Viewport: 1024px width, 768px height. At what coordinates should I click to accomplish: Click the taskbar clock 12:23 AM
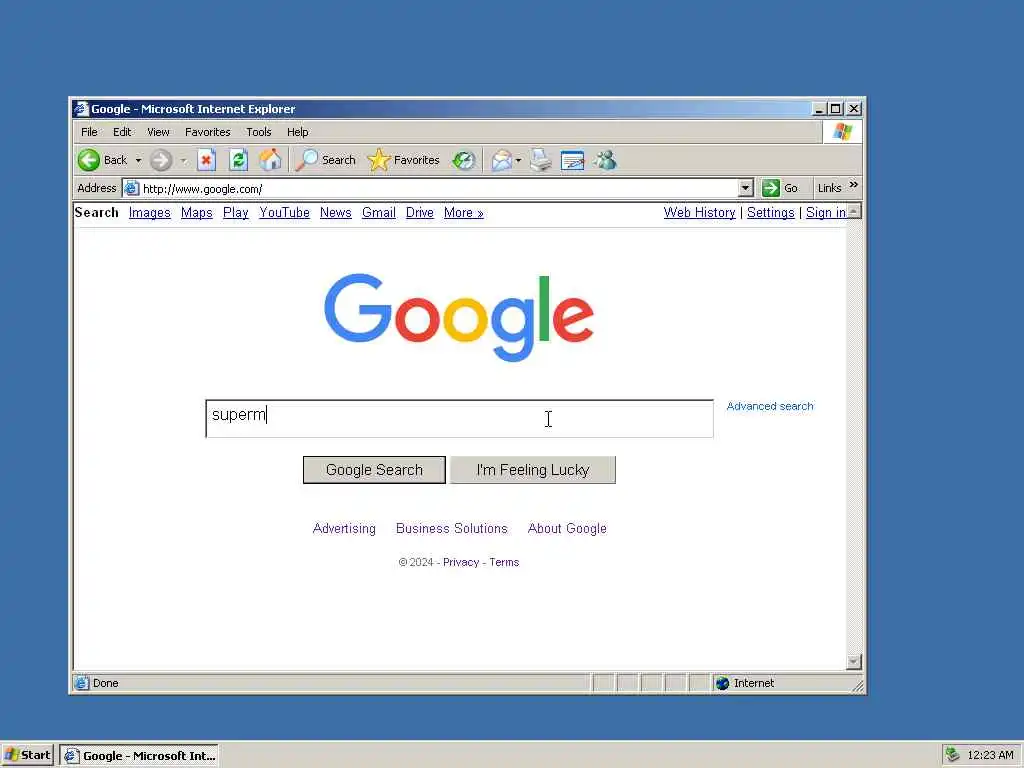[990, 756]
